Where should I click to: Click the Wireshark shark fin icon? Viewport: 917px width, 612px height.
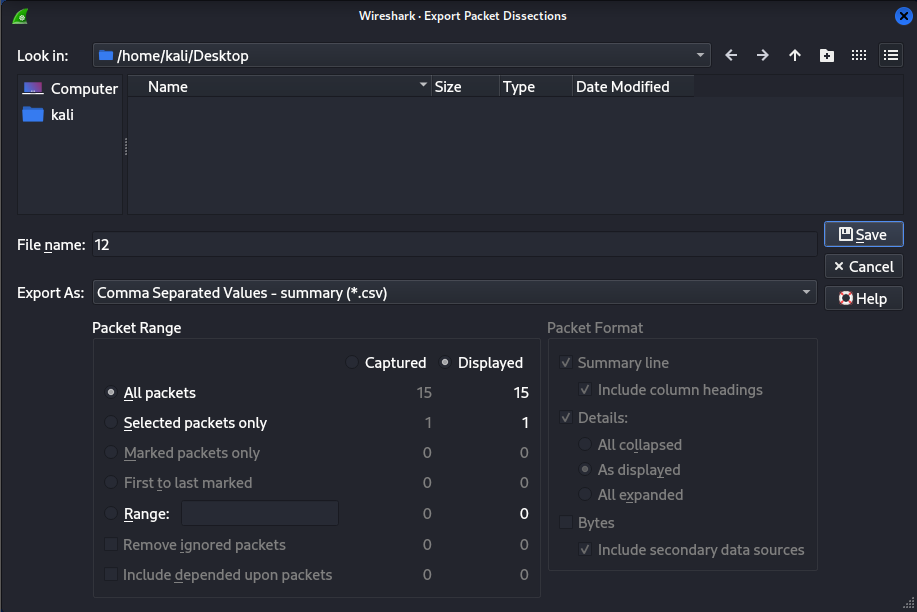tap(20, 16)
